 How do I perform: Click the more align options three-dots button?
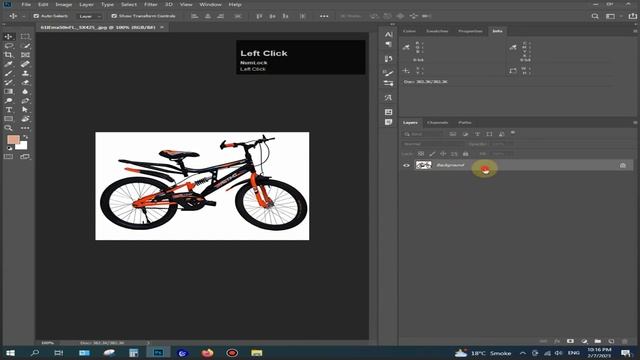324,16
